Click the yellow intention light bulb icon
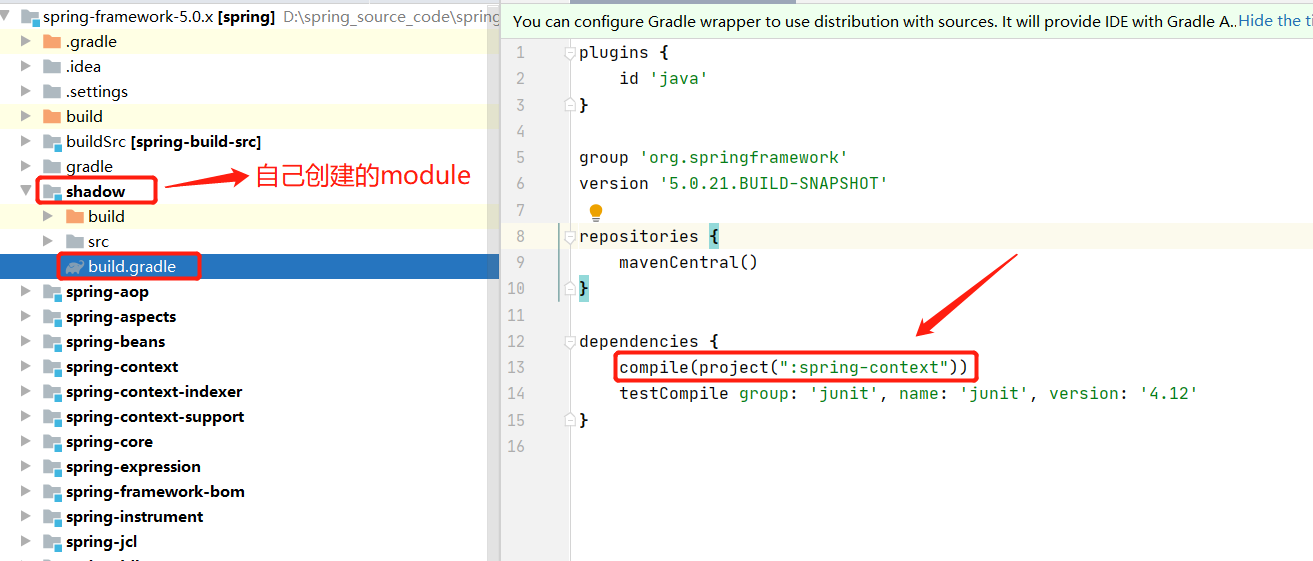The image size is (1313, 561). pyautogui.click(x=596, y=212)
